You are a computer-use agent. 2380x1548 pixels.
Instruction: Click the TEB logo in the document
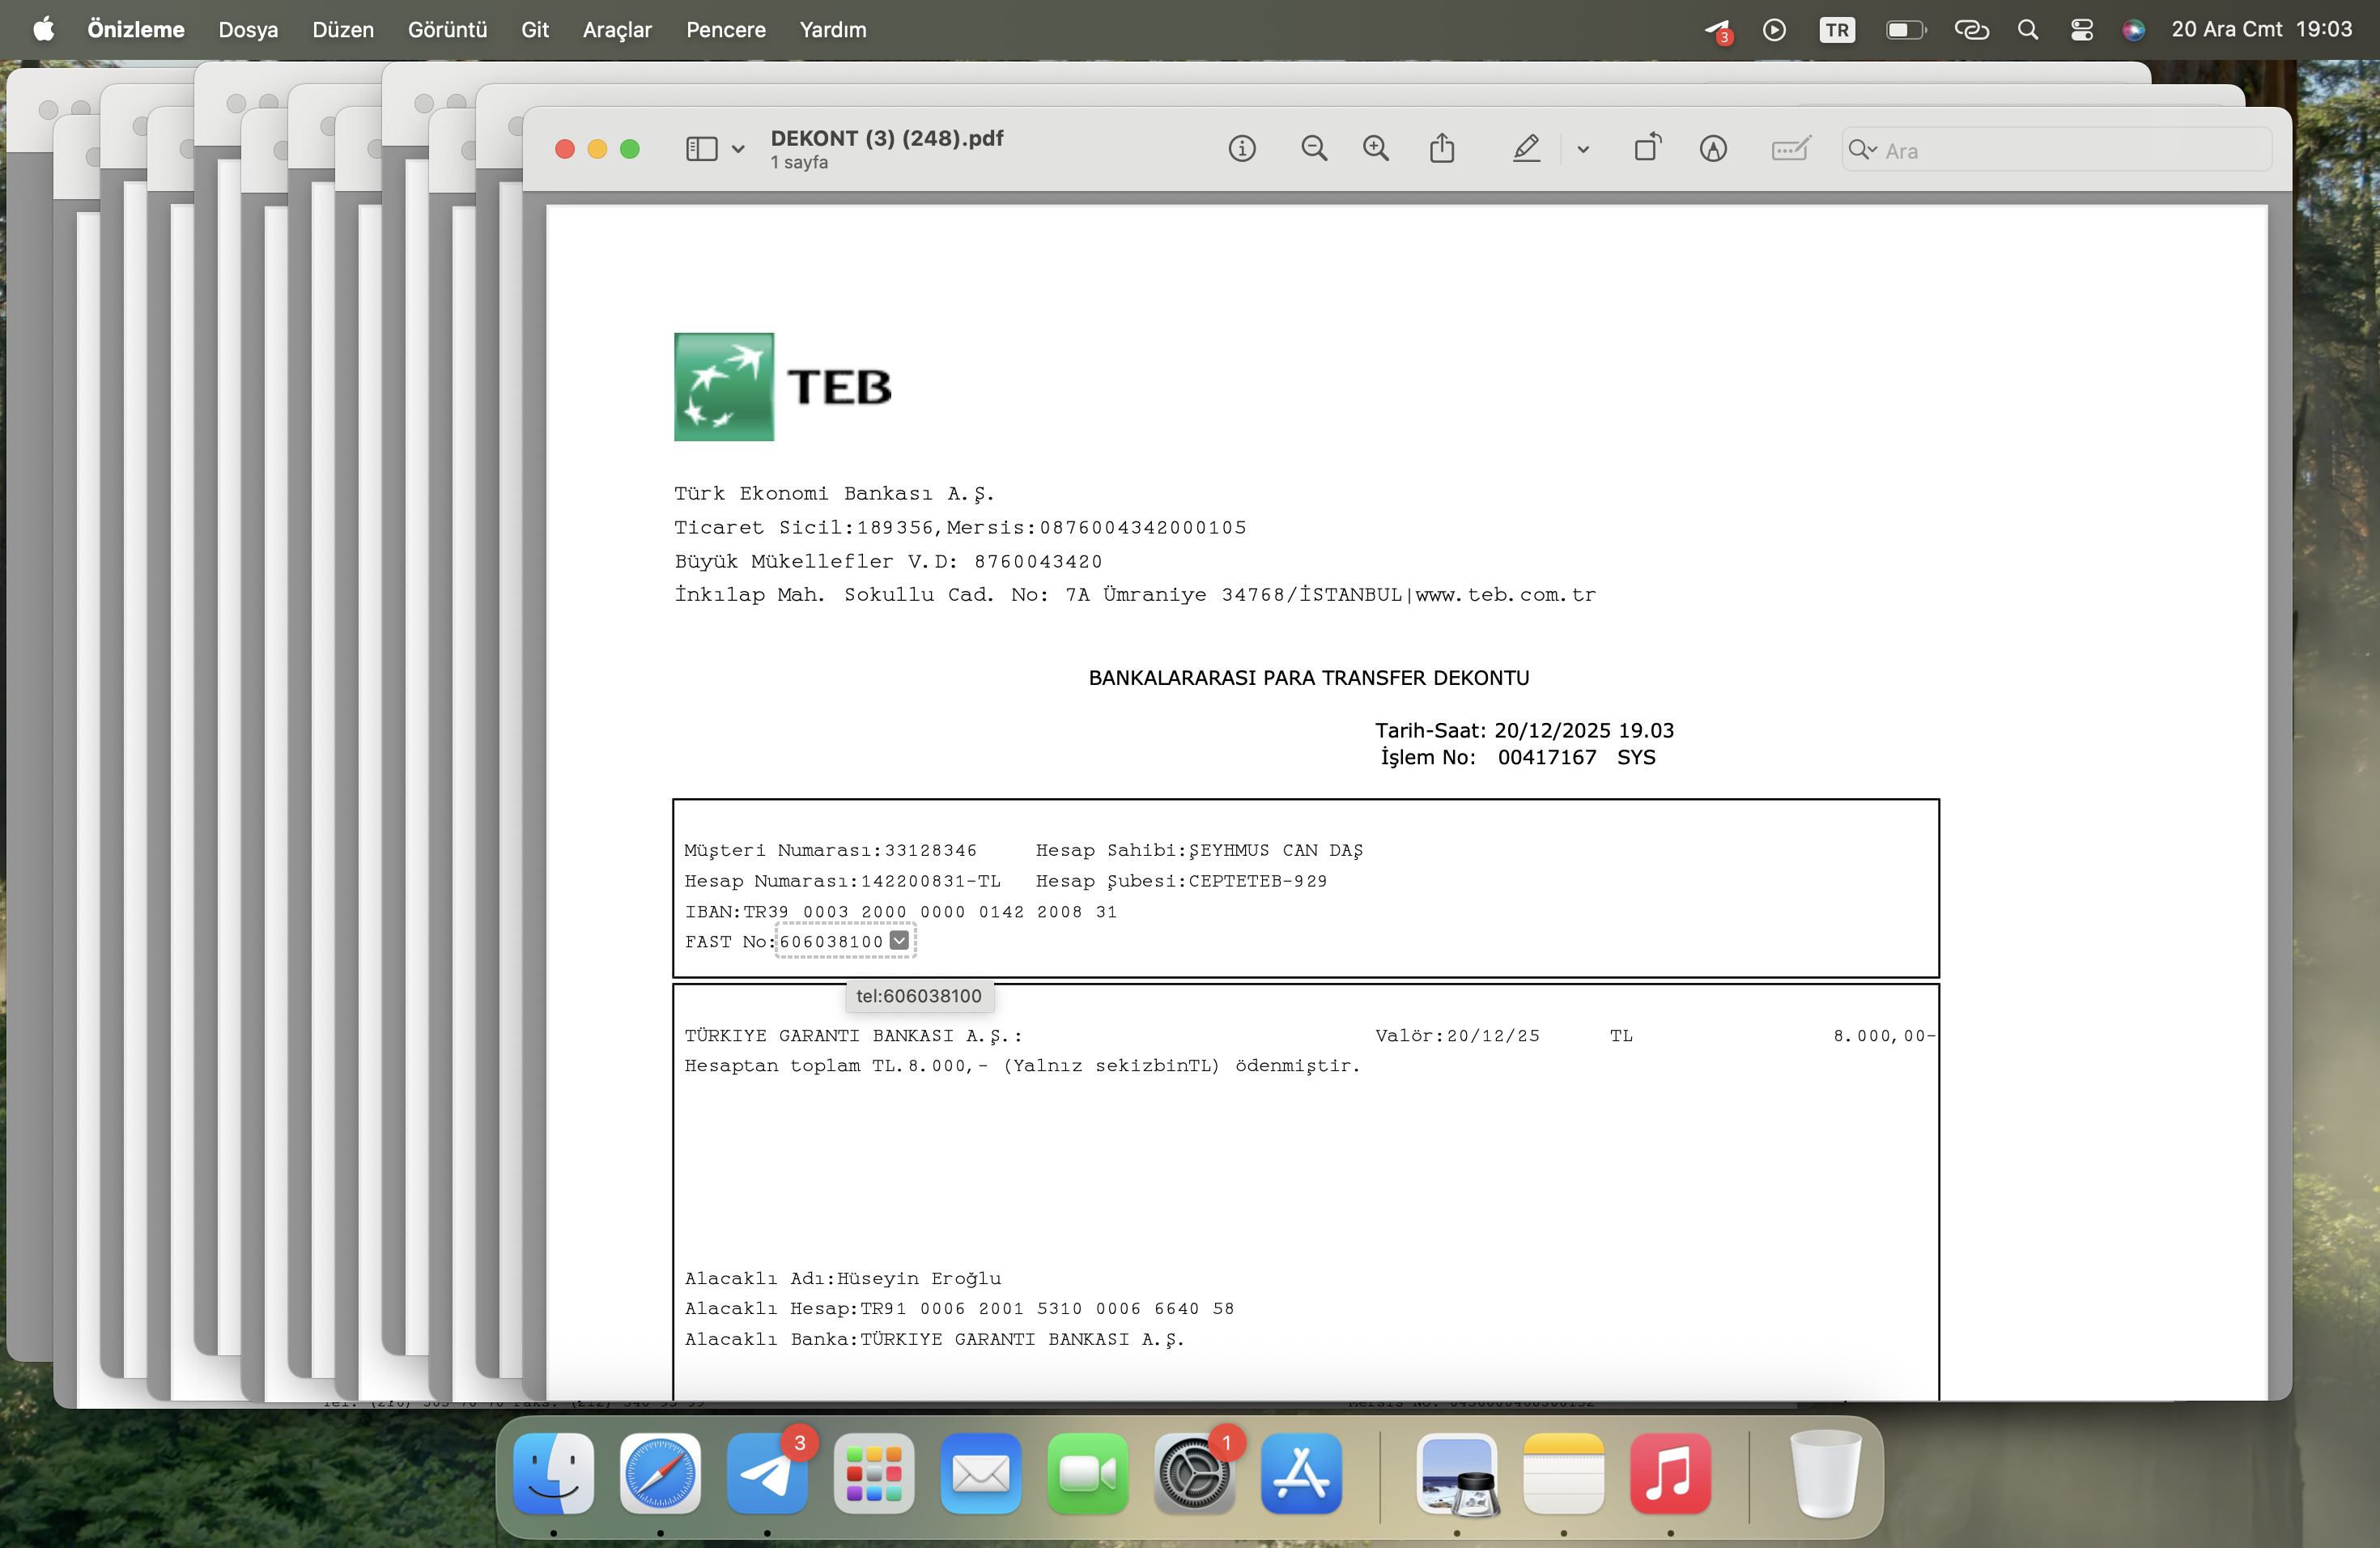(x=782, y=387)
